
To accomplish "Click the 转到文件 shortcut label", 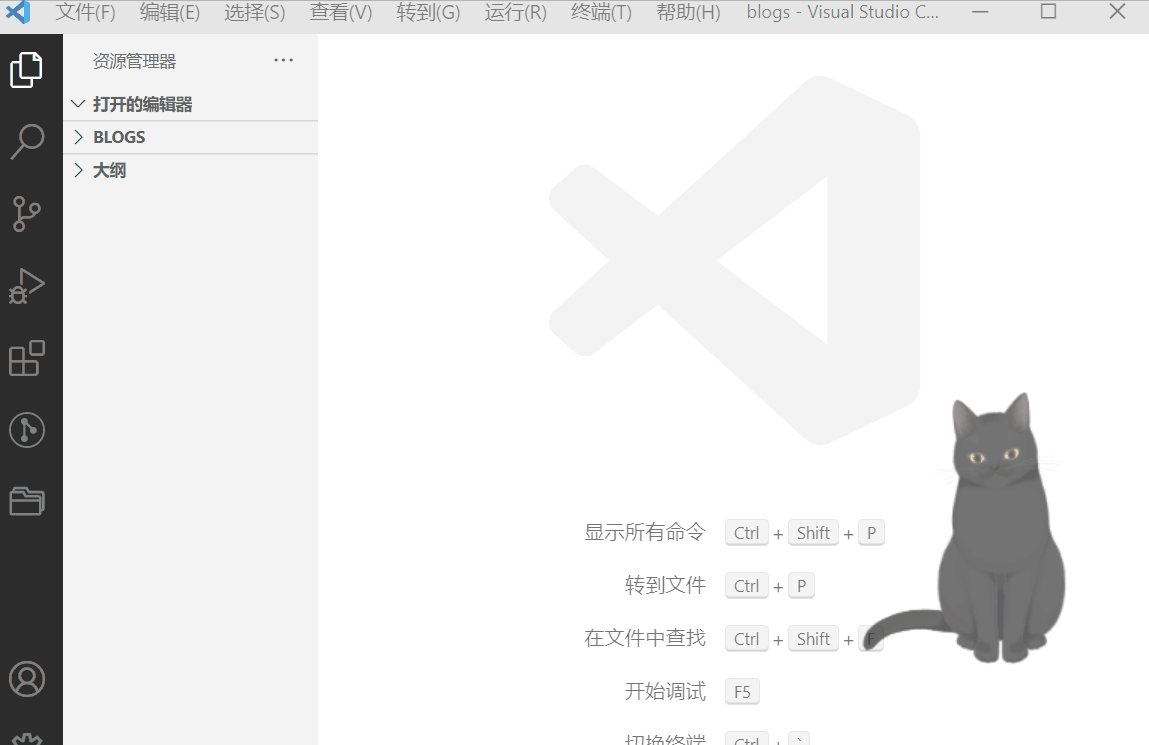I will click(665, 585).
